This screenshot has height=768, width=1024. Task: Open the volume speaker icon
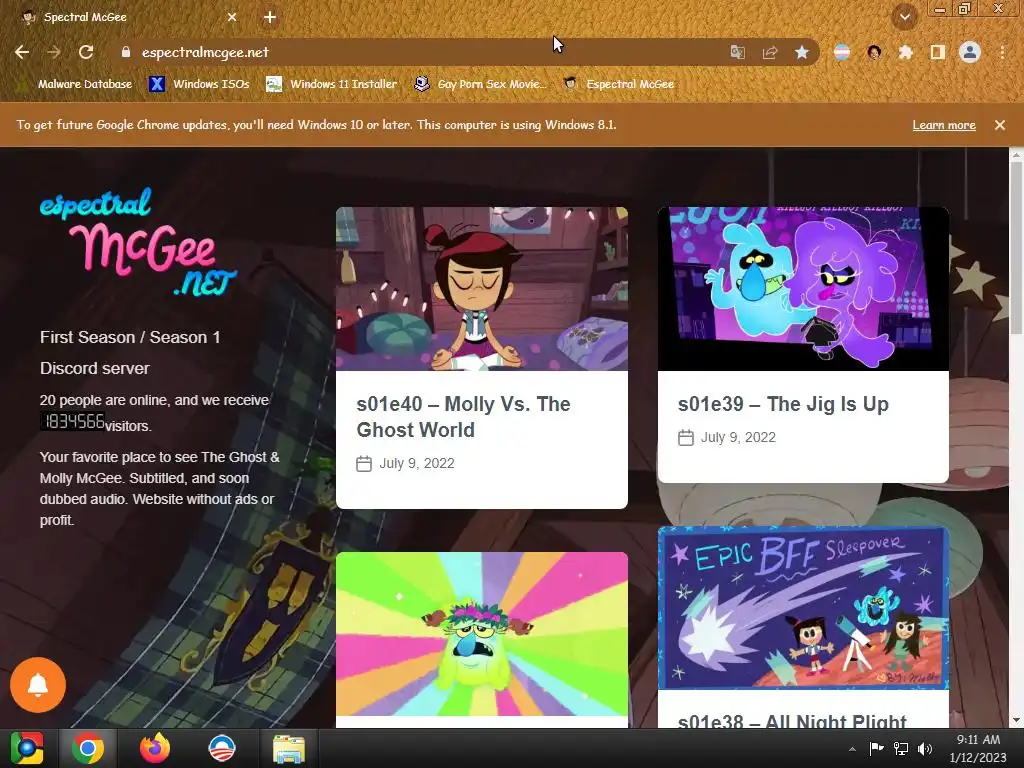[x=925, y=748]
